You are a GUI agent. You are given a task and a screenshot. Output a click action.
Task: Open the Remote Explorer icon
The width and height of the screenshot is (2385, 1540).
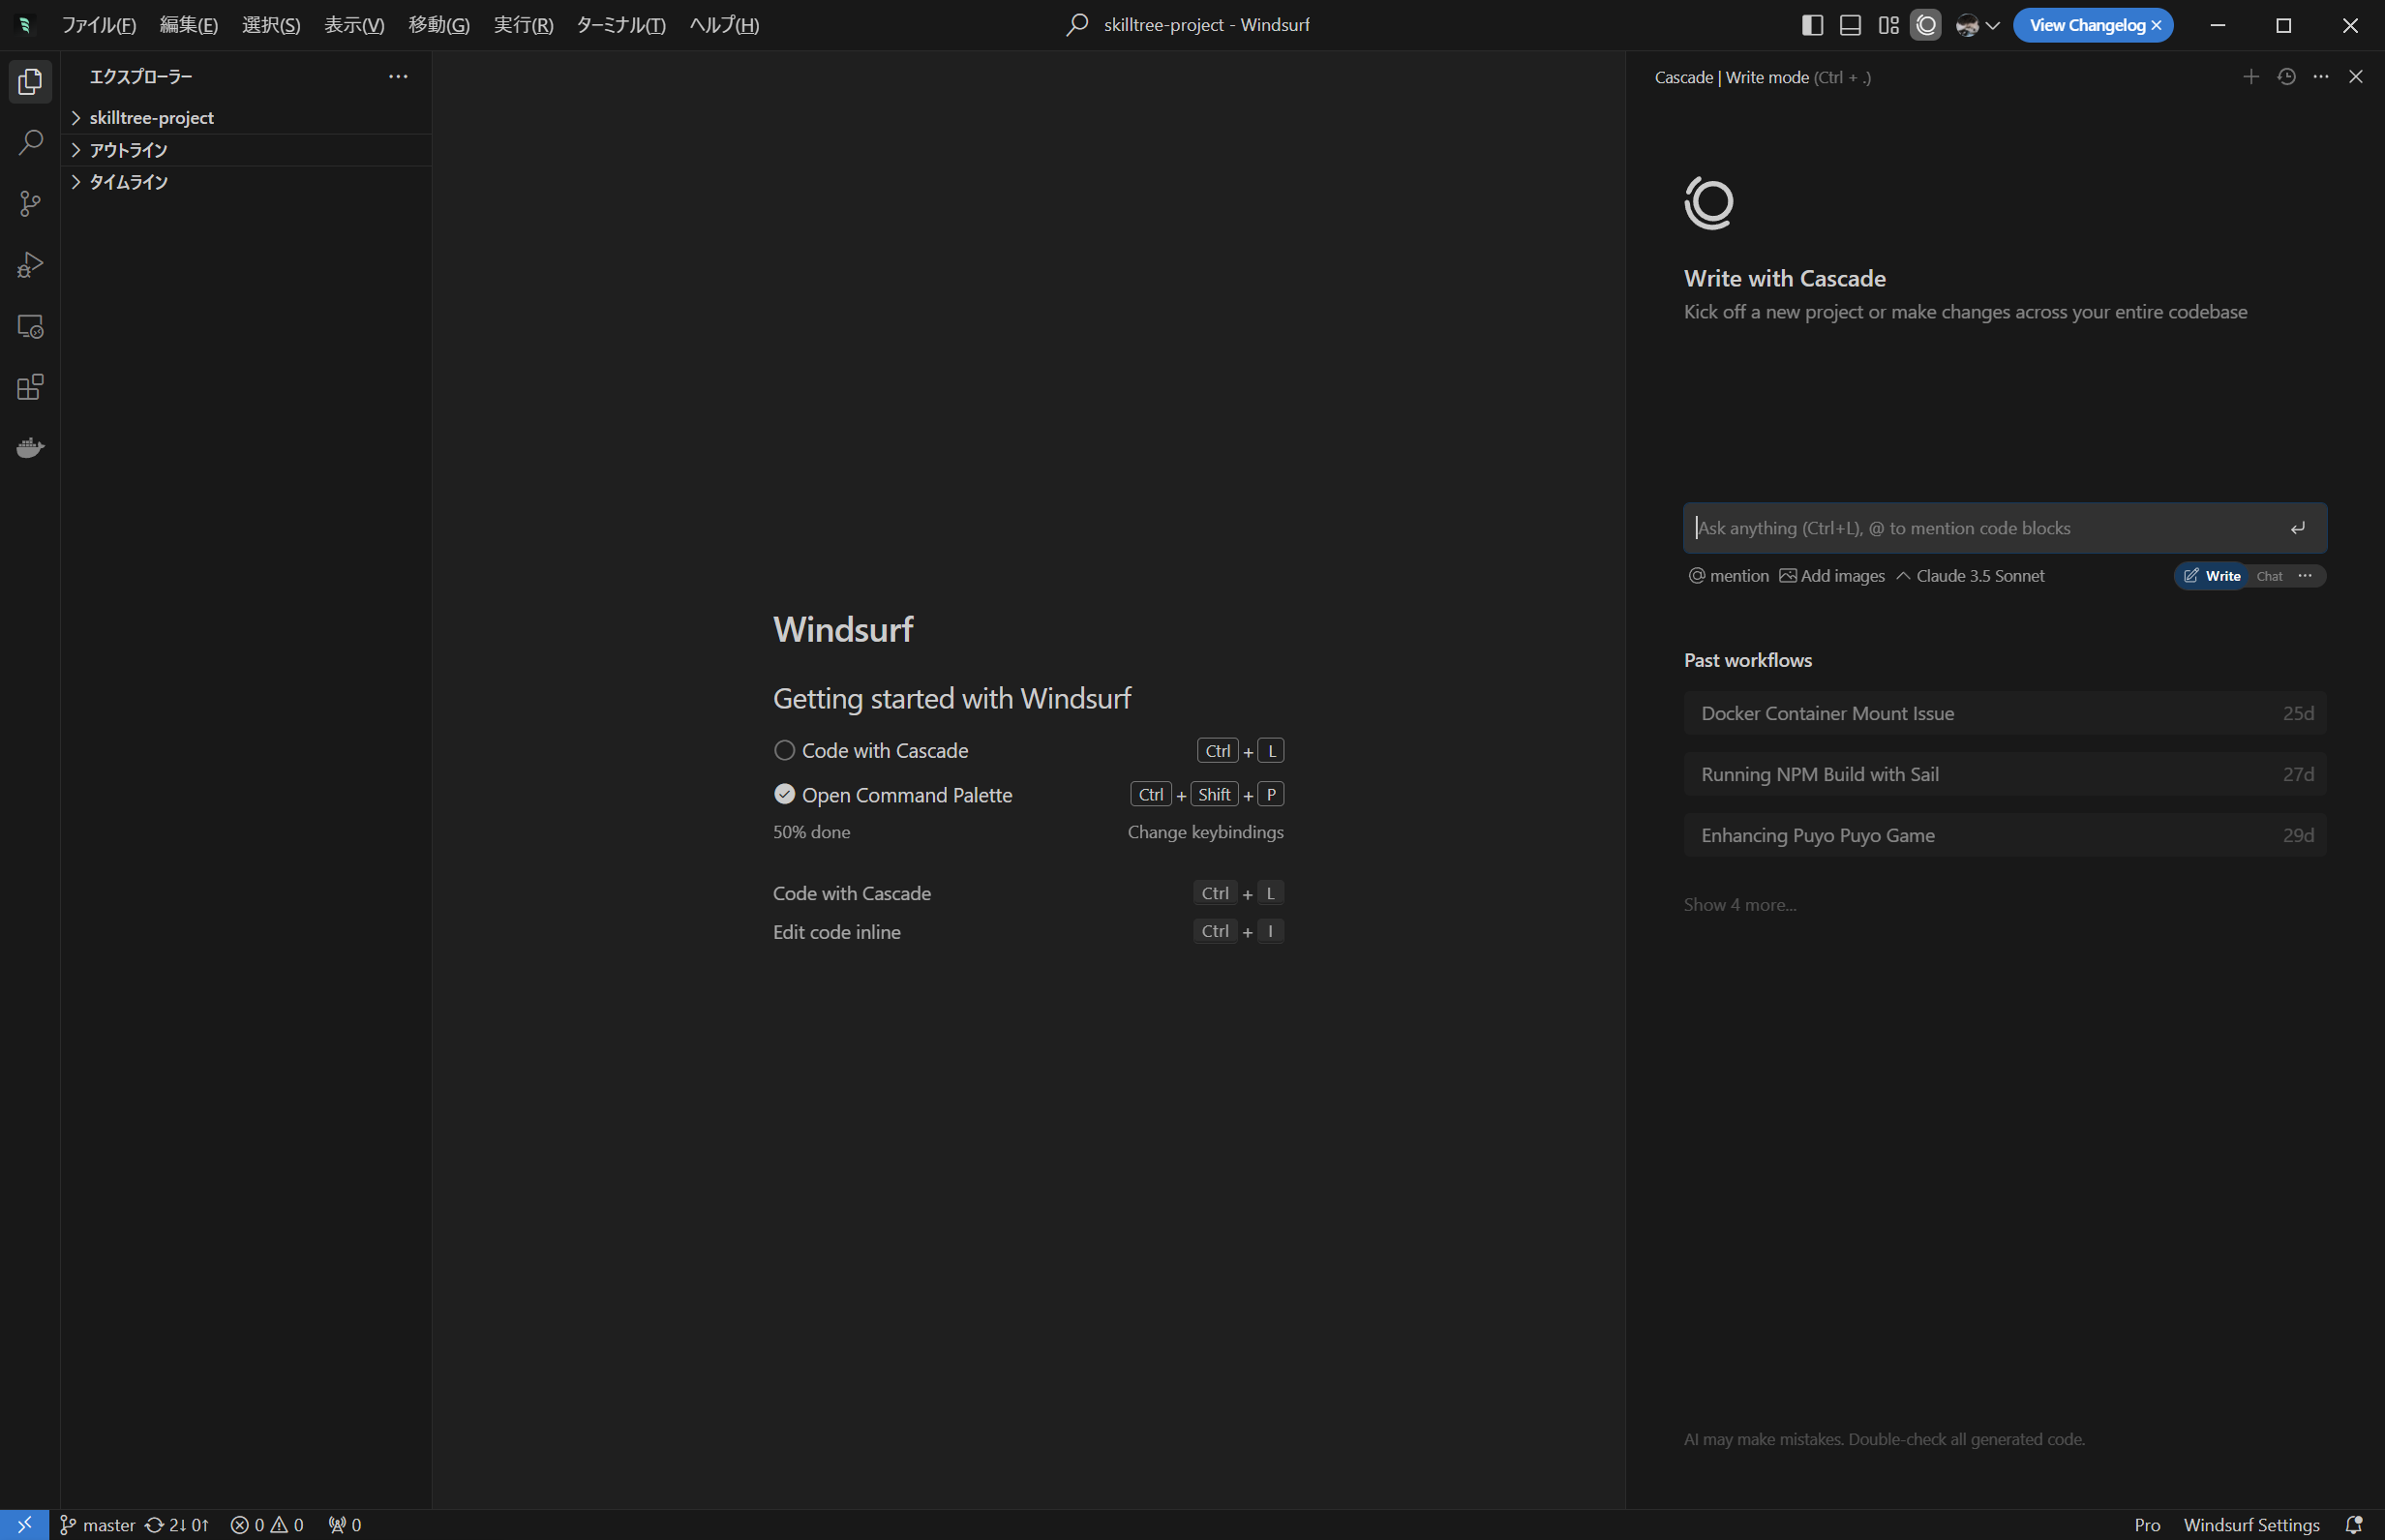(x=30, y=326)
